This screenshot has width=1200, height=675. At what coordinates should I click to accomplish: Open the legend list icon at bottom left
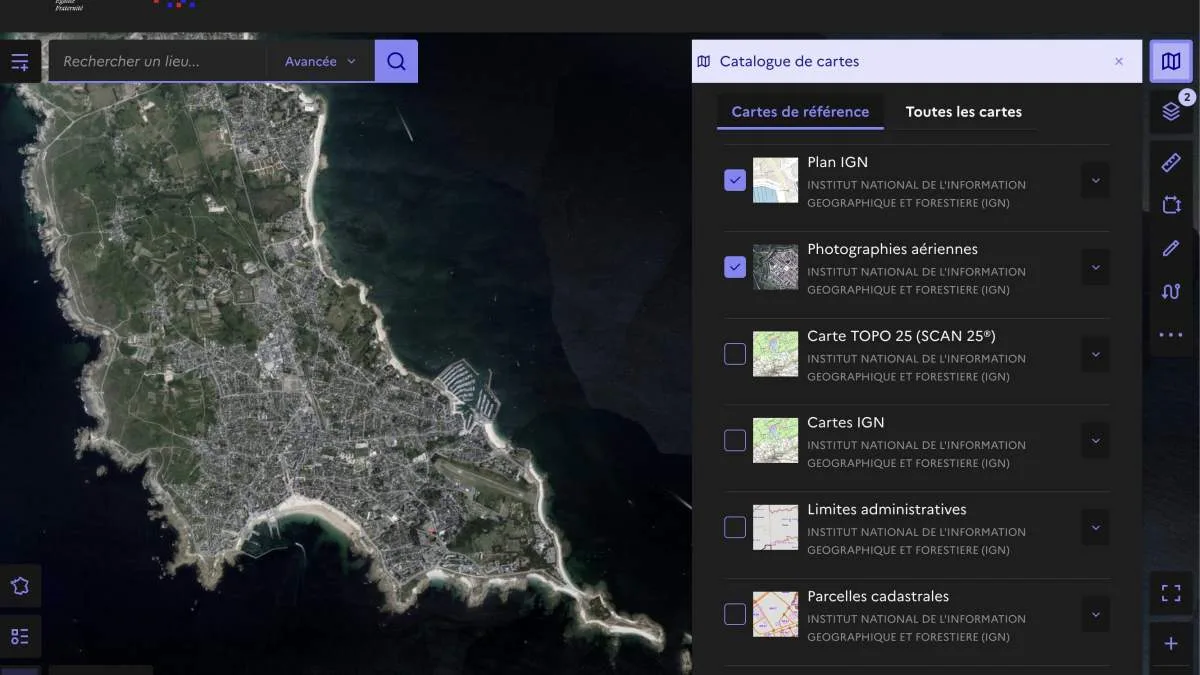point(20,636)
